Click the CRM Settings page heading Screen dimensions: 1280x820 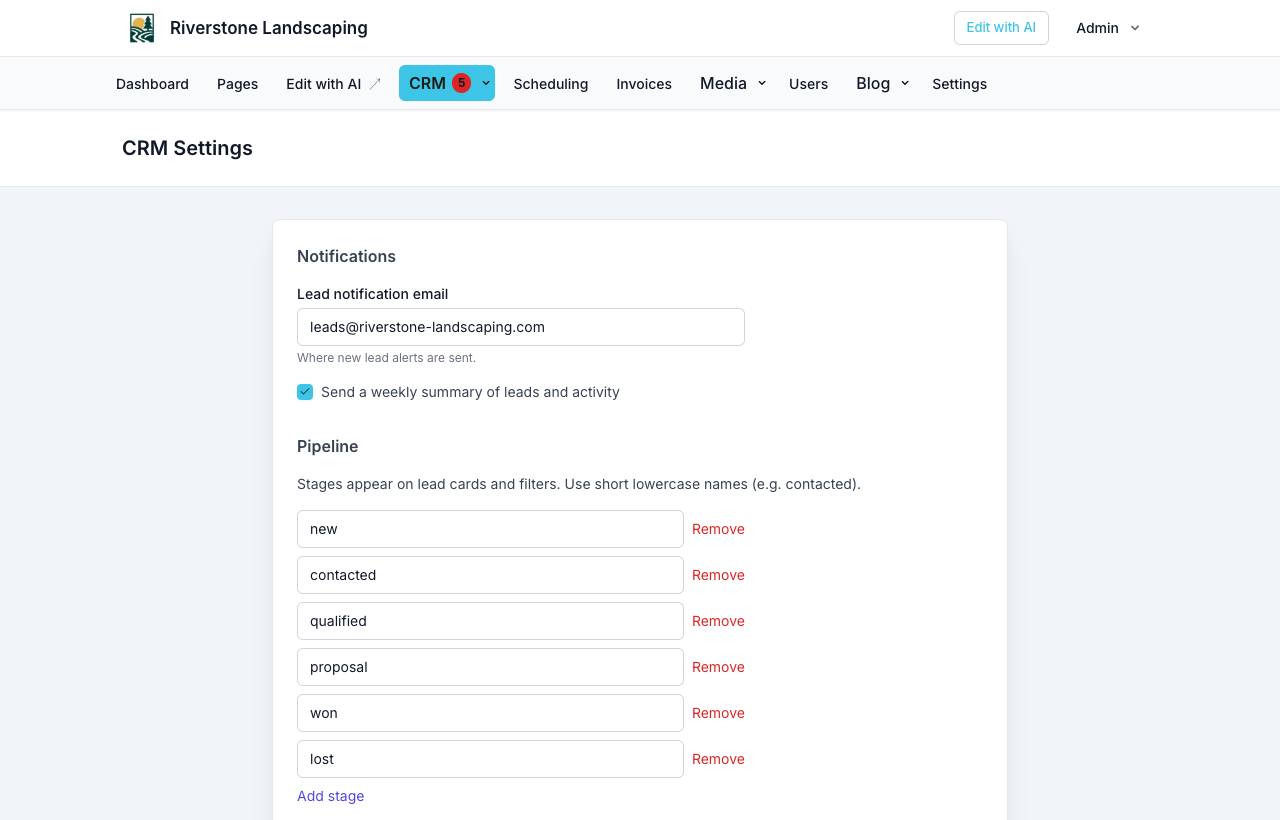point(187,148)
